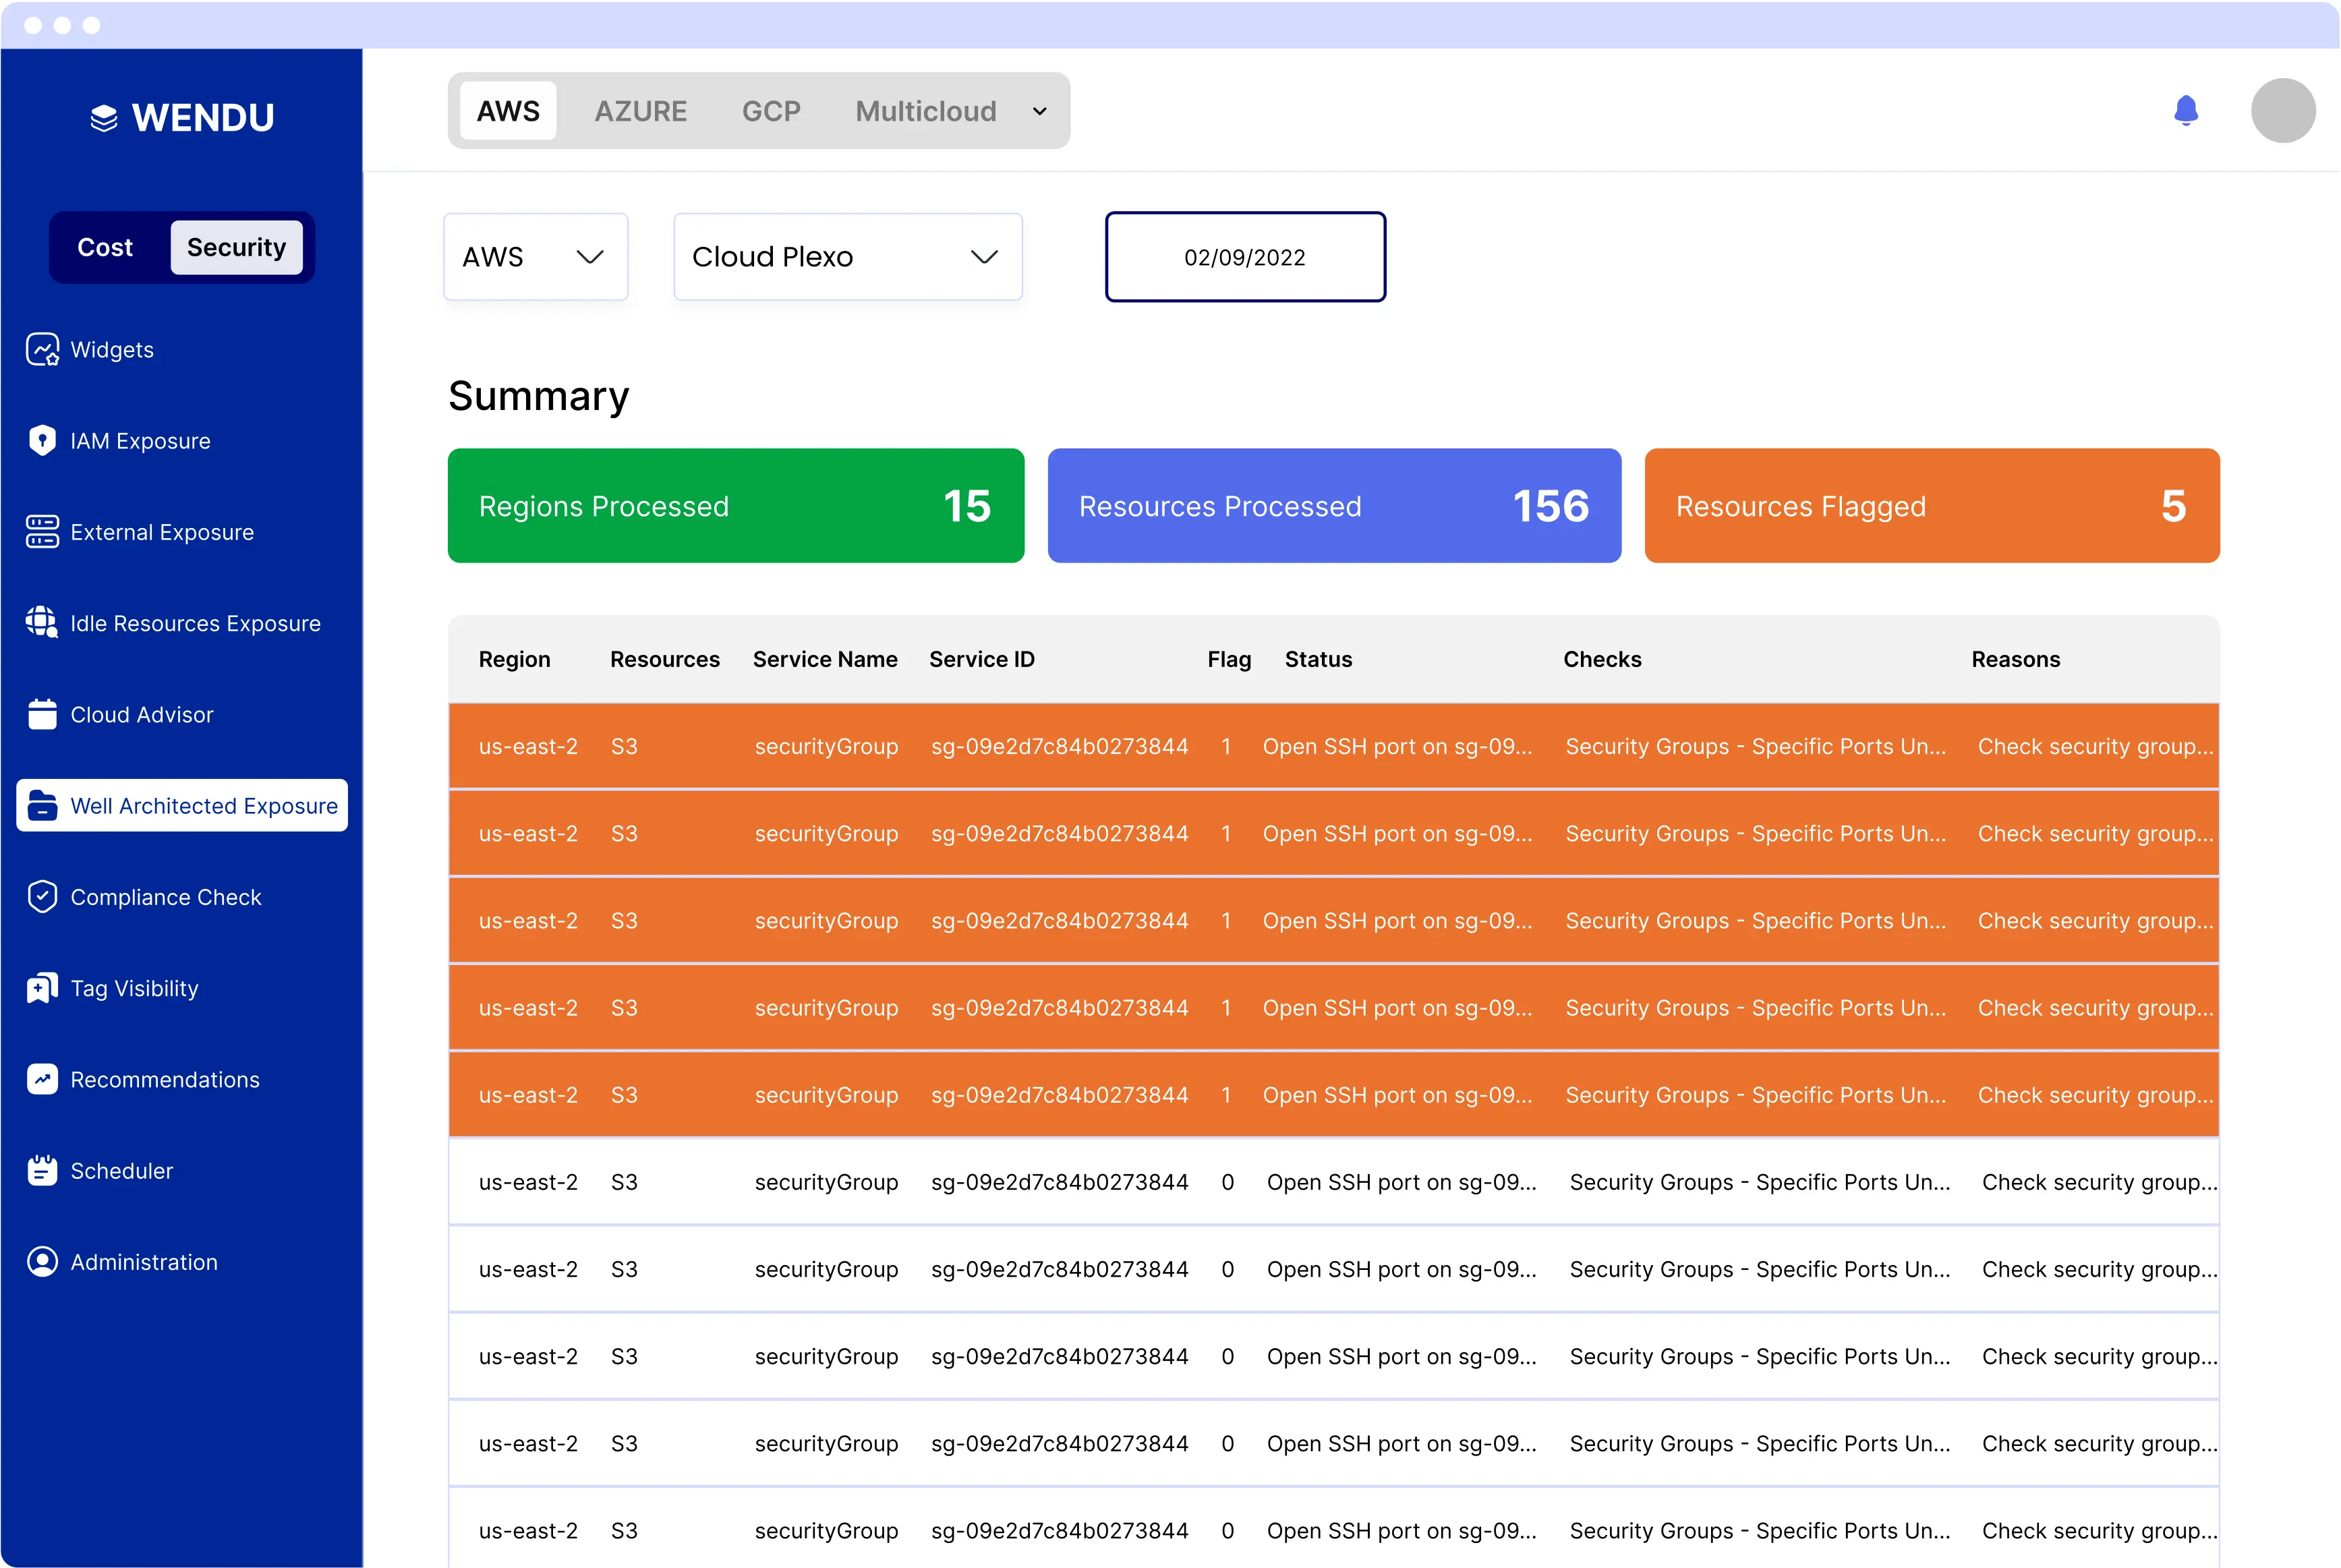Switch to Cost view
Viewport: 2341px width, 1568px height.
[x=105, y=247]
